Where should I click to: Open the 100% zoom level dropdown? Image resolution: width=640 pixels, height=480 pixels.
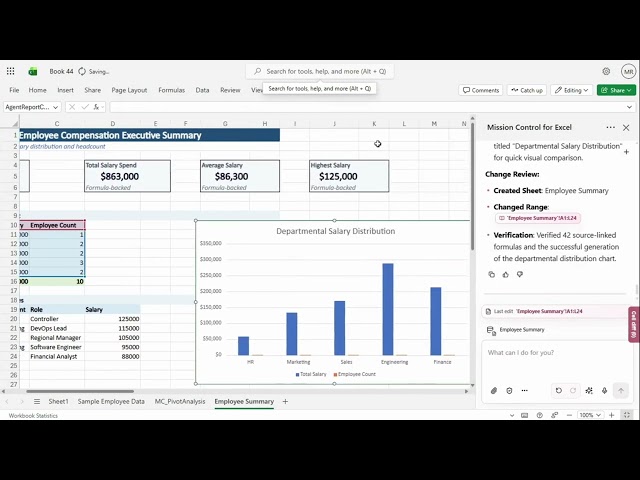coord(590,415)
